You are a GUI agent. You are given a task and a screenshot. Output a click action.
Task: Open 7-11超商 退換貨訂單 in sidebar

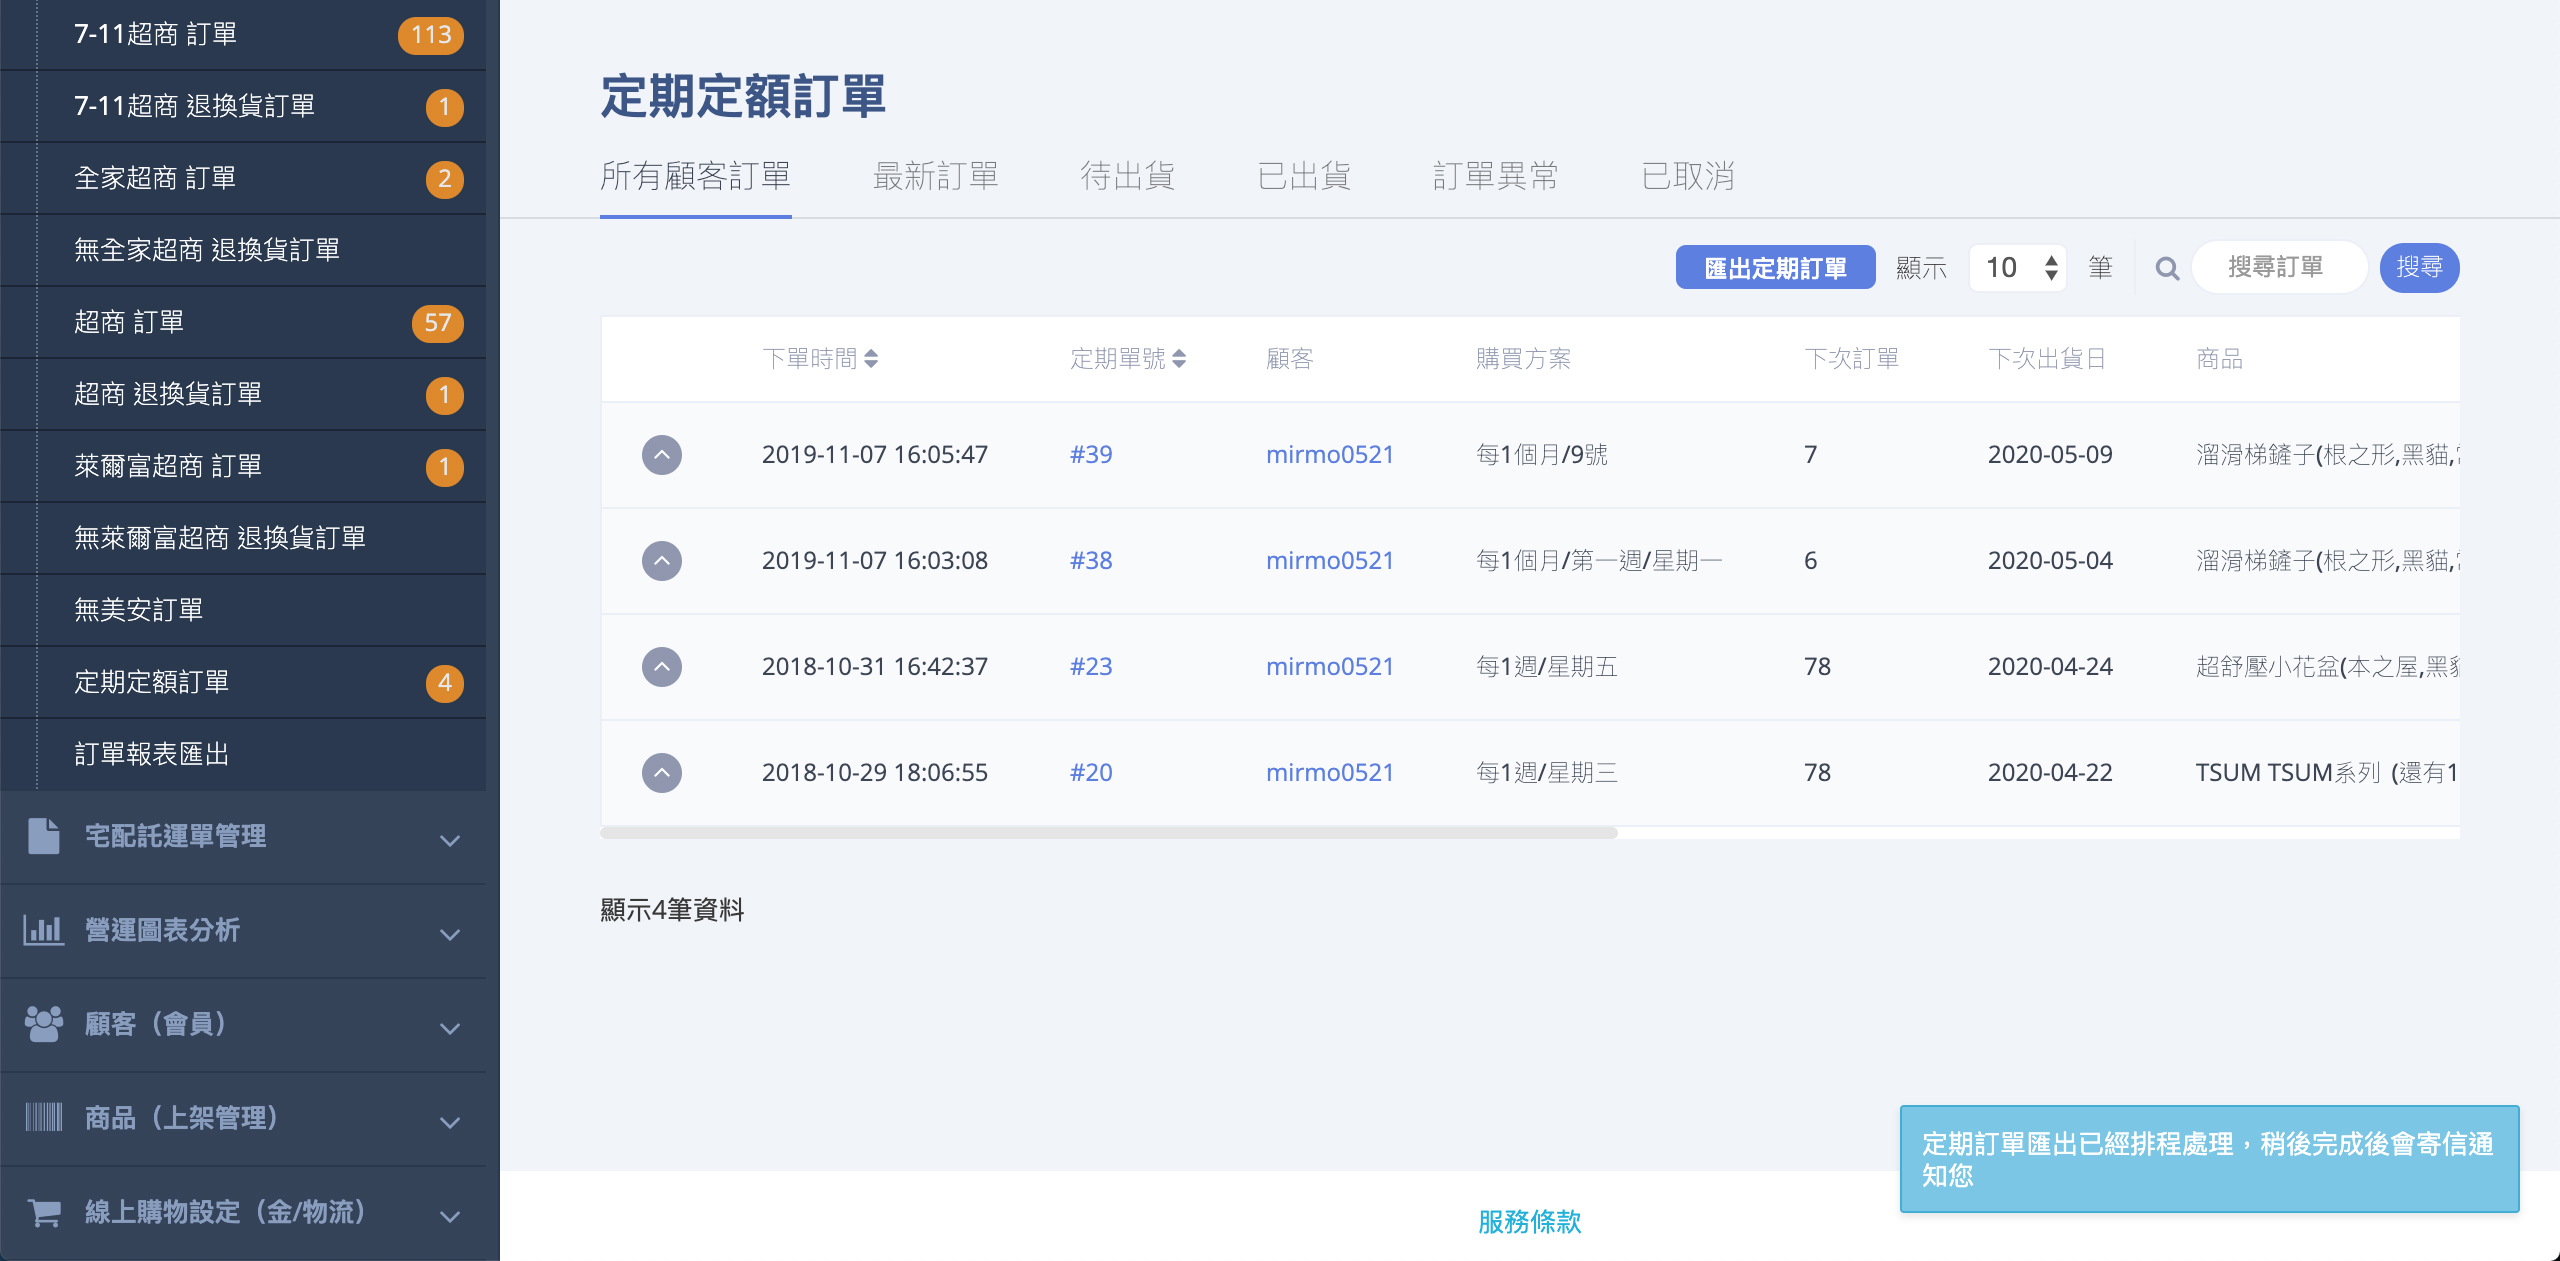[243, 107]
